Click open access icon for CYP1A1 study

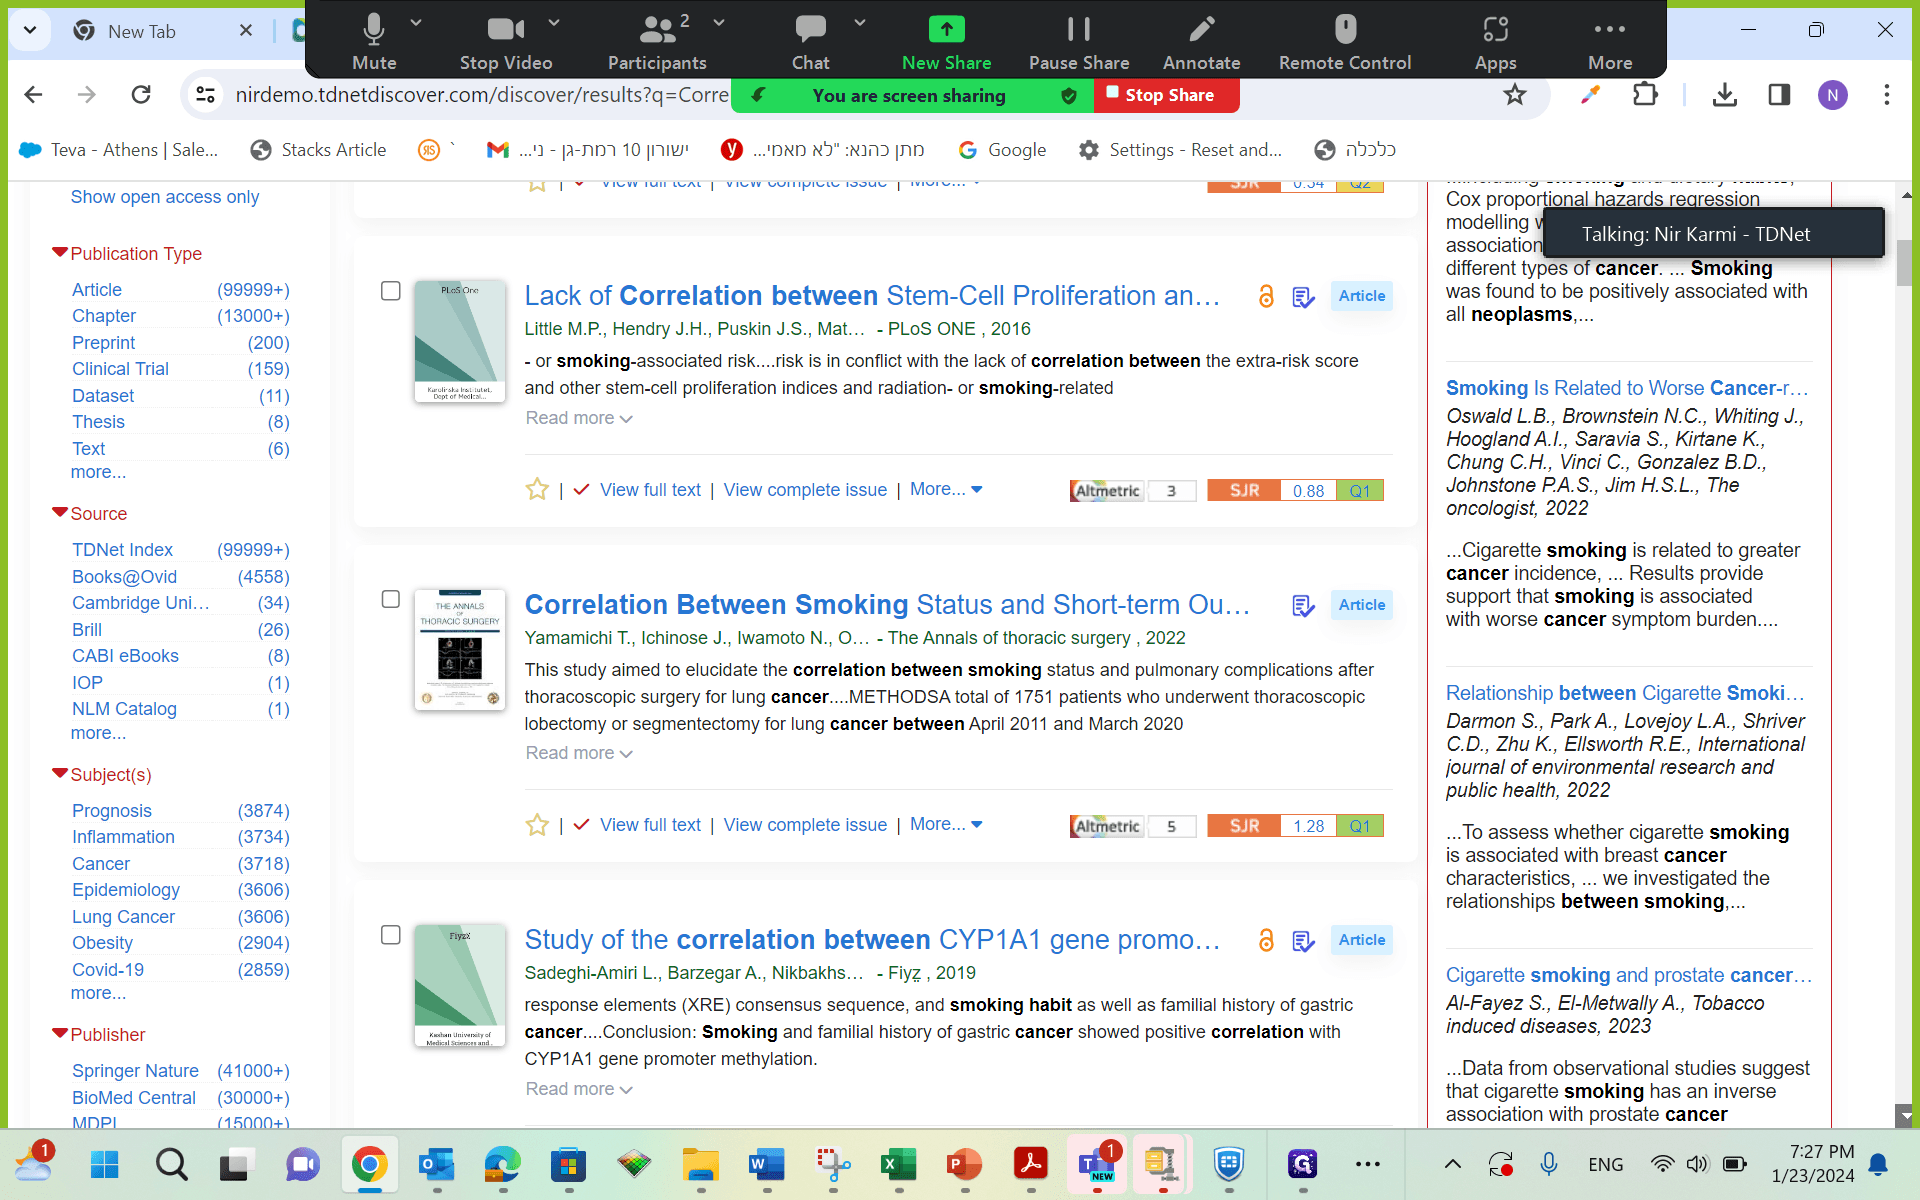(x=1266, y=940)
